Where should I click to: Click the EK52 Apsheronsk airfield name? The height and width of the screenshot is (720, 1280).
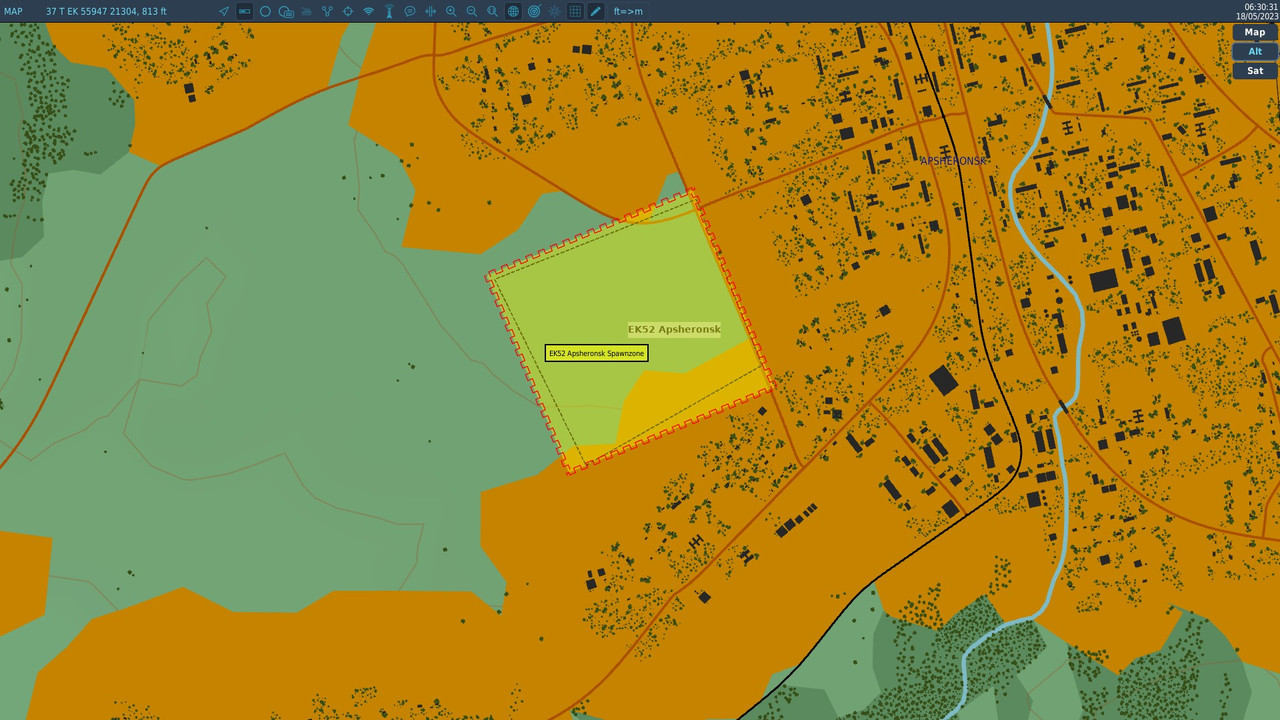pos(674,329)
